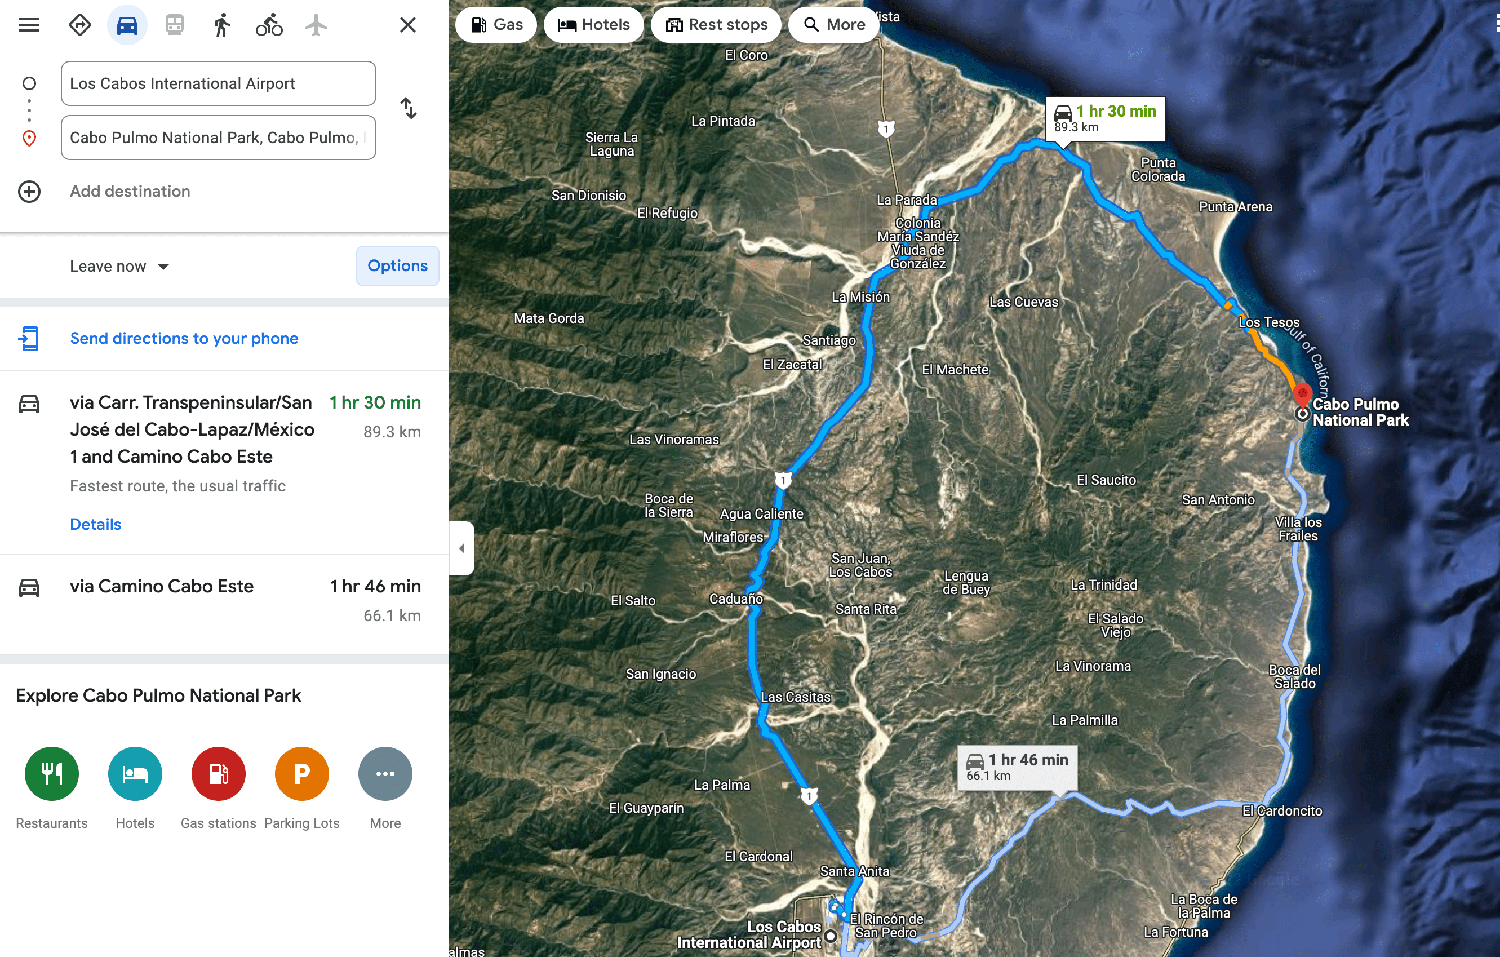Screen dimensions: 1500x957
Task: Open the Leave now time dropdown
Action: 119,267
